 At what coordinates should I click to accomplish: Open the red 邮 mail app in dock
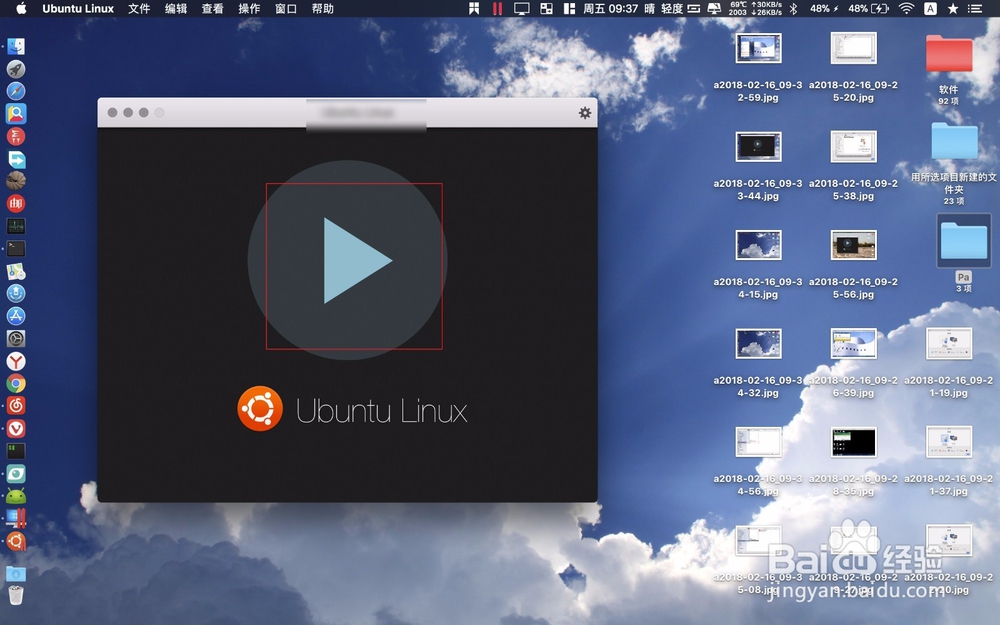tap(16, 203)
